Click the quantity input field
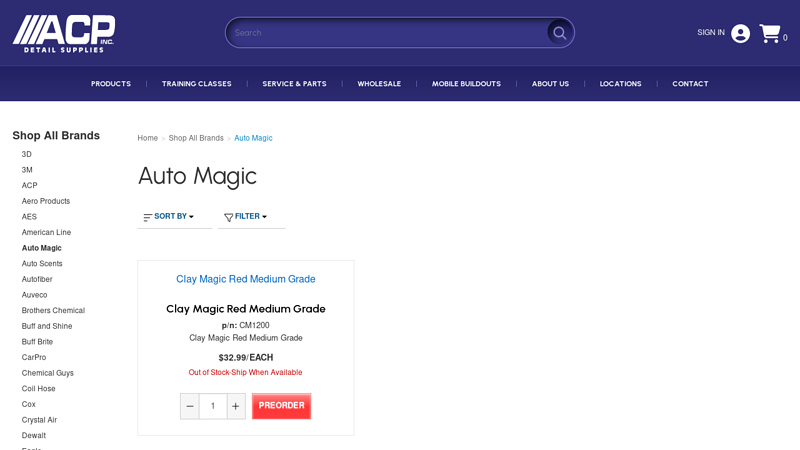The width and height of the screenshot is (800, 450). coord(213,406)
